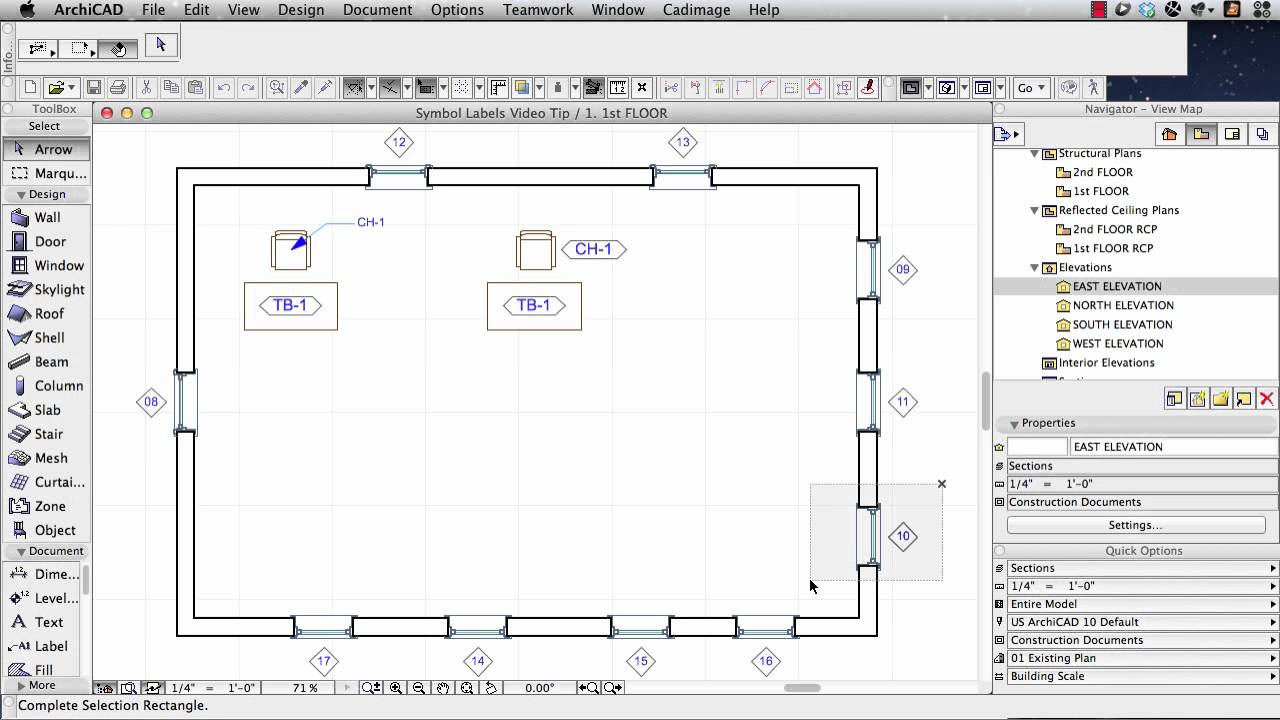Toggle Publisher Sets button in Navigator
The width and height of the screenshot is (1280, 720).
click(x=1263, y=134)
